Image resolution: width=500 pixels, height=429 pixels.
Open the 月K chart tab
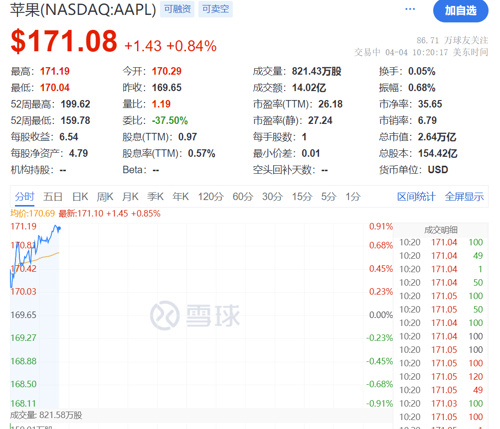pyautogui.click(x=130, y=197)
